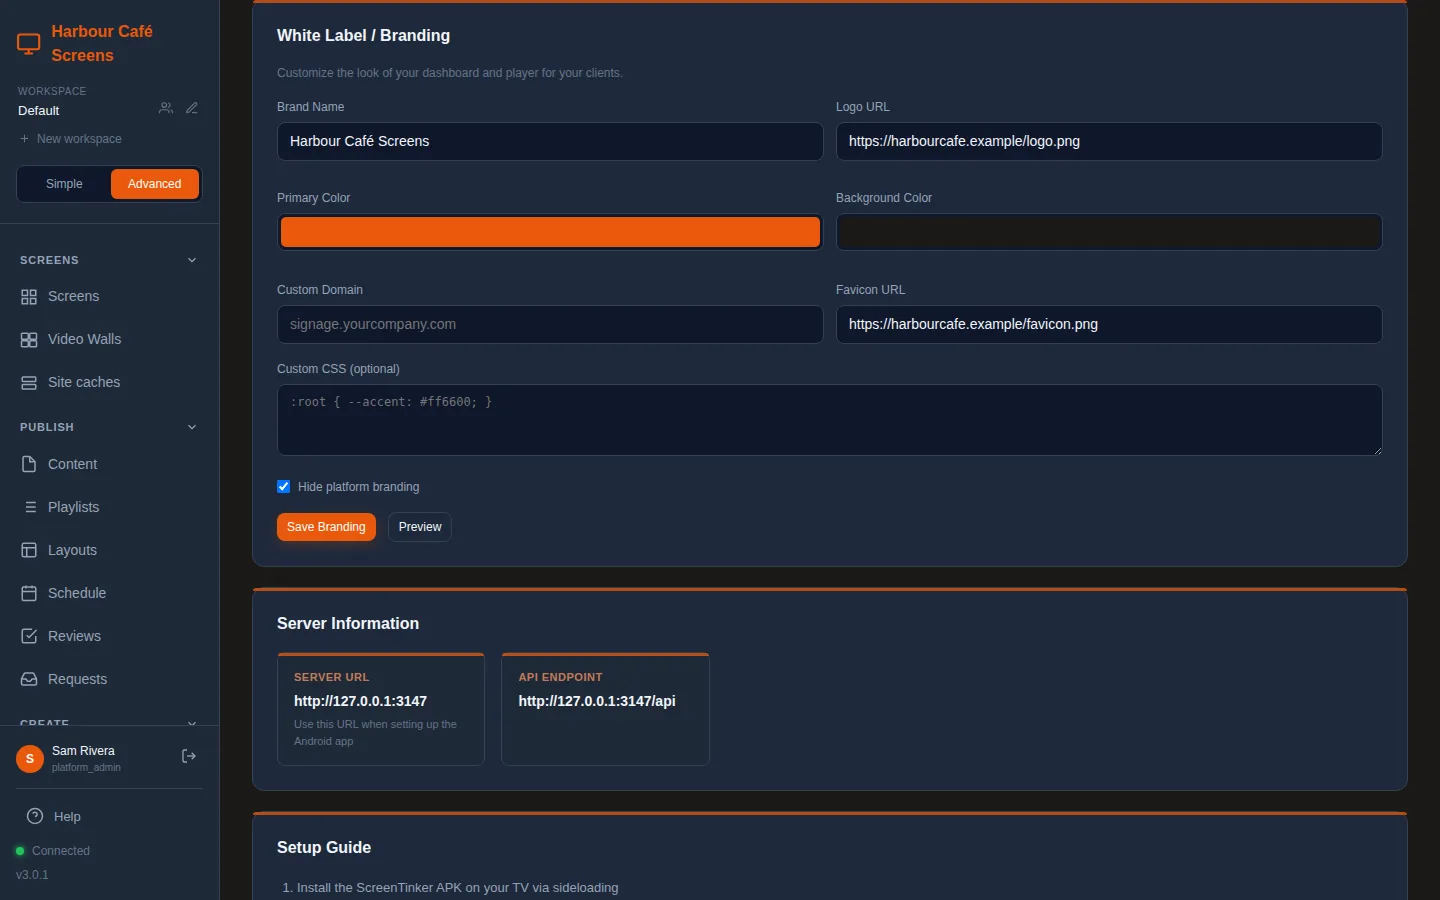Image resolution: width=1440 pixels, height=900 pixels.
Task: Open the Content page
Action: tap(110, 464)
